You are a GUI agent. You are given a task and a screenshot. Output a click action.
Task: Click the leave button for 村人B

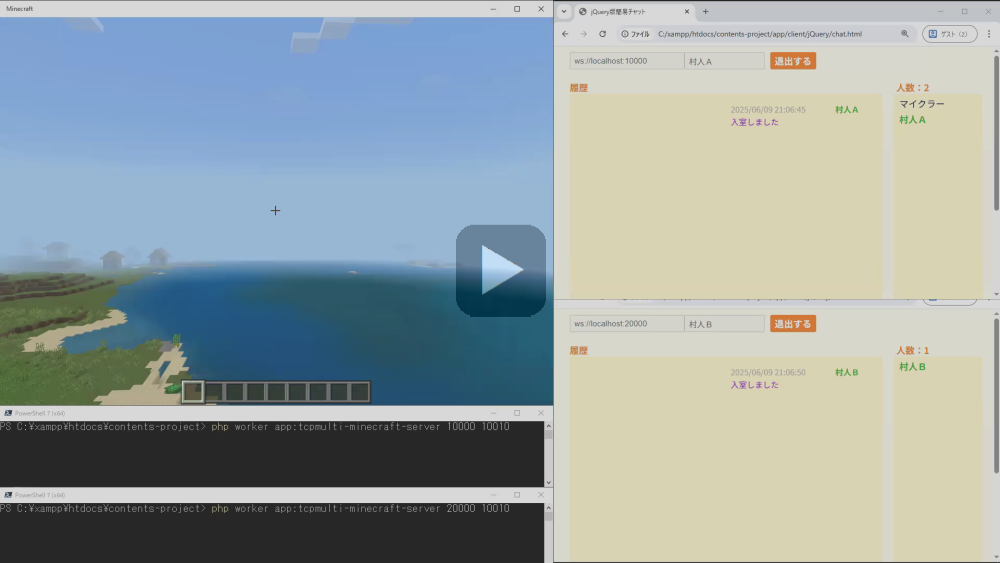[793, 324]
